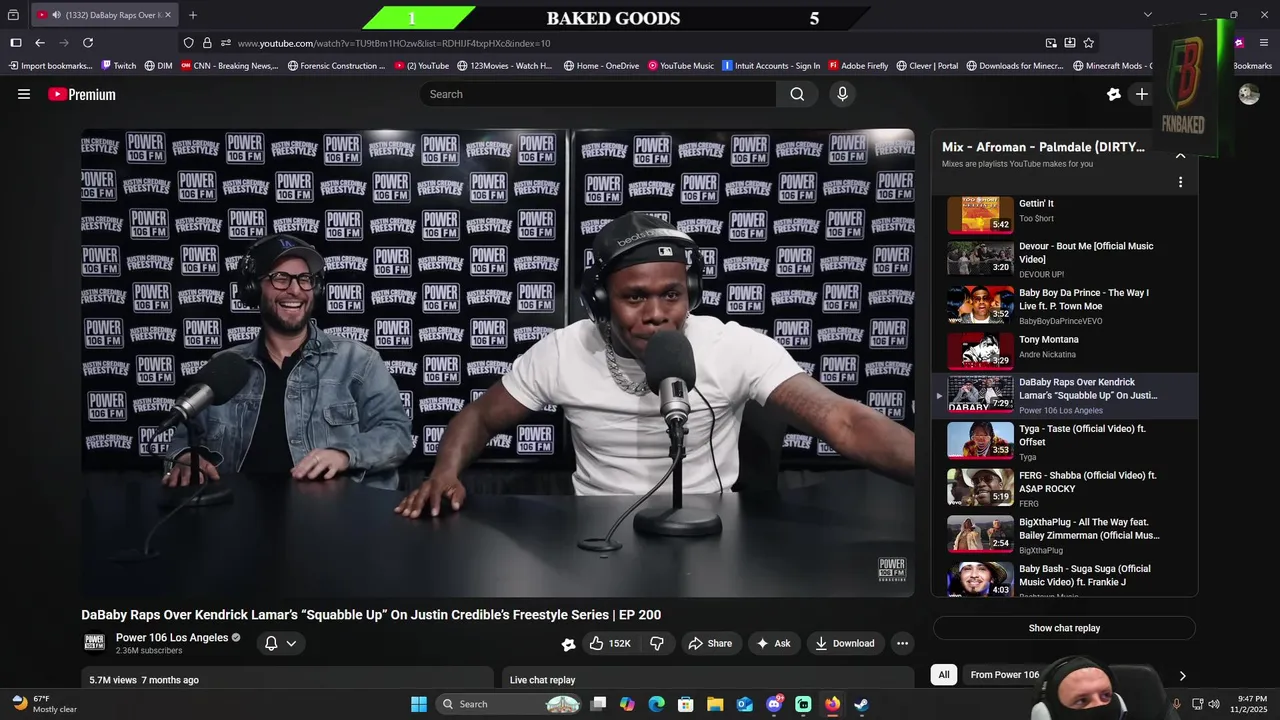1280x720 pixels.
Task: Toggle the notification bell for Power 106
Action: point(280,643)
